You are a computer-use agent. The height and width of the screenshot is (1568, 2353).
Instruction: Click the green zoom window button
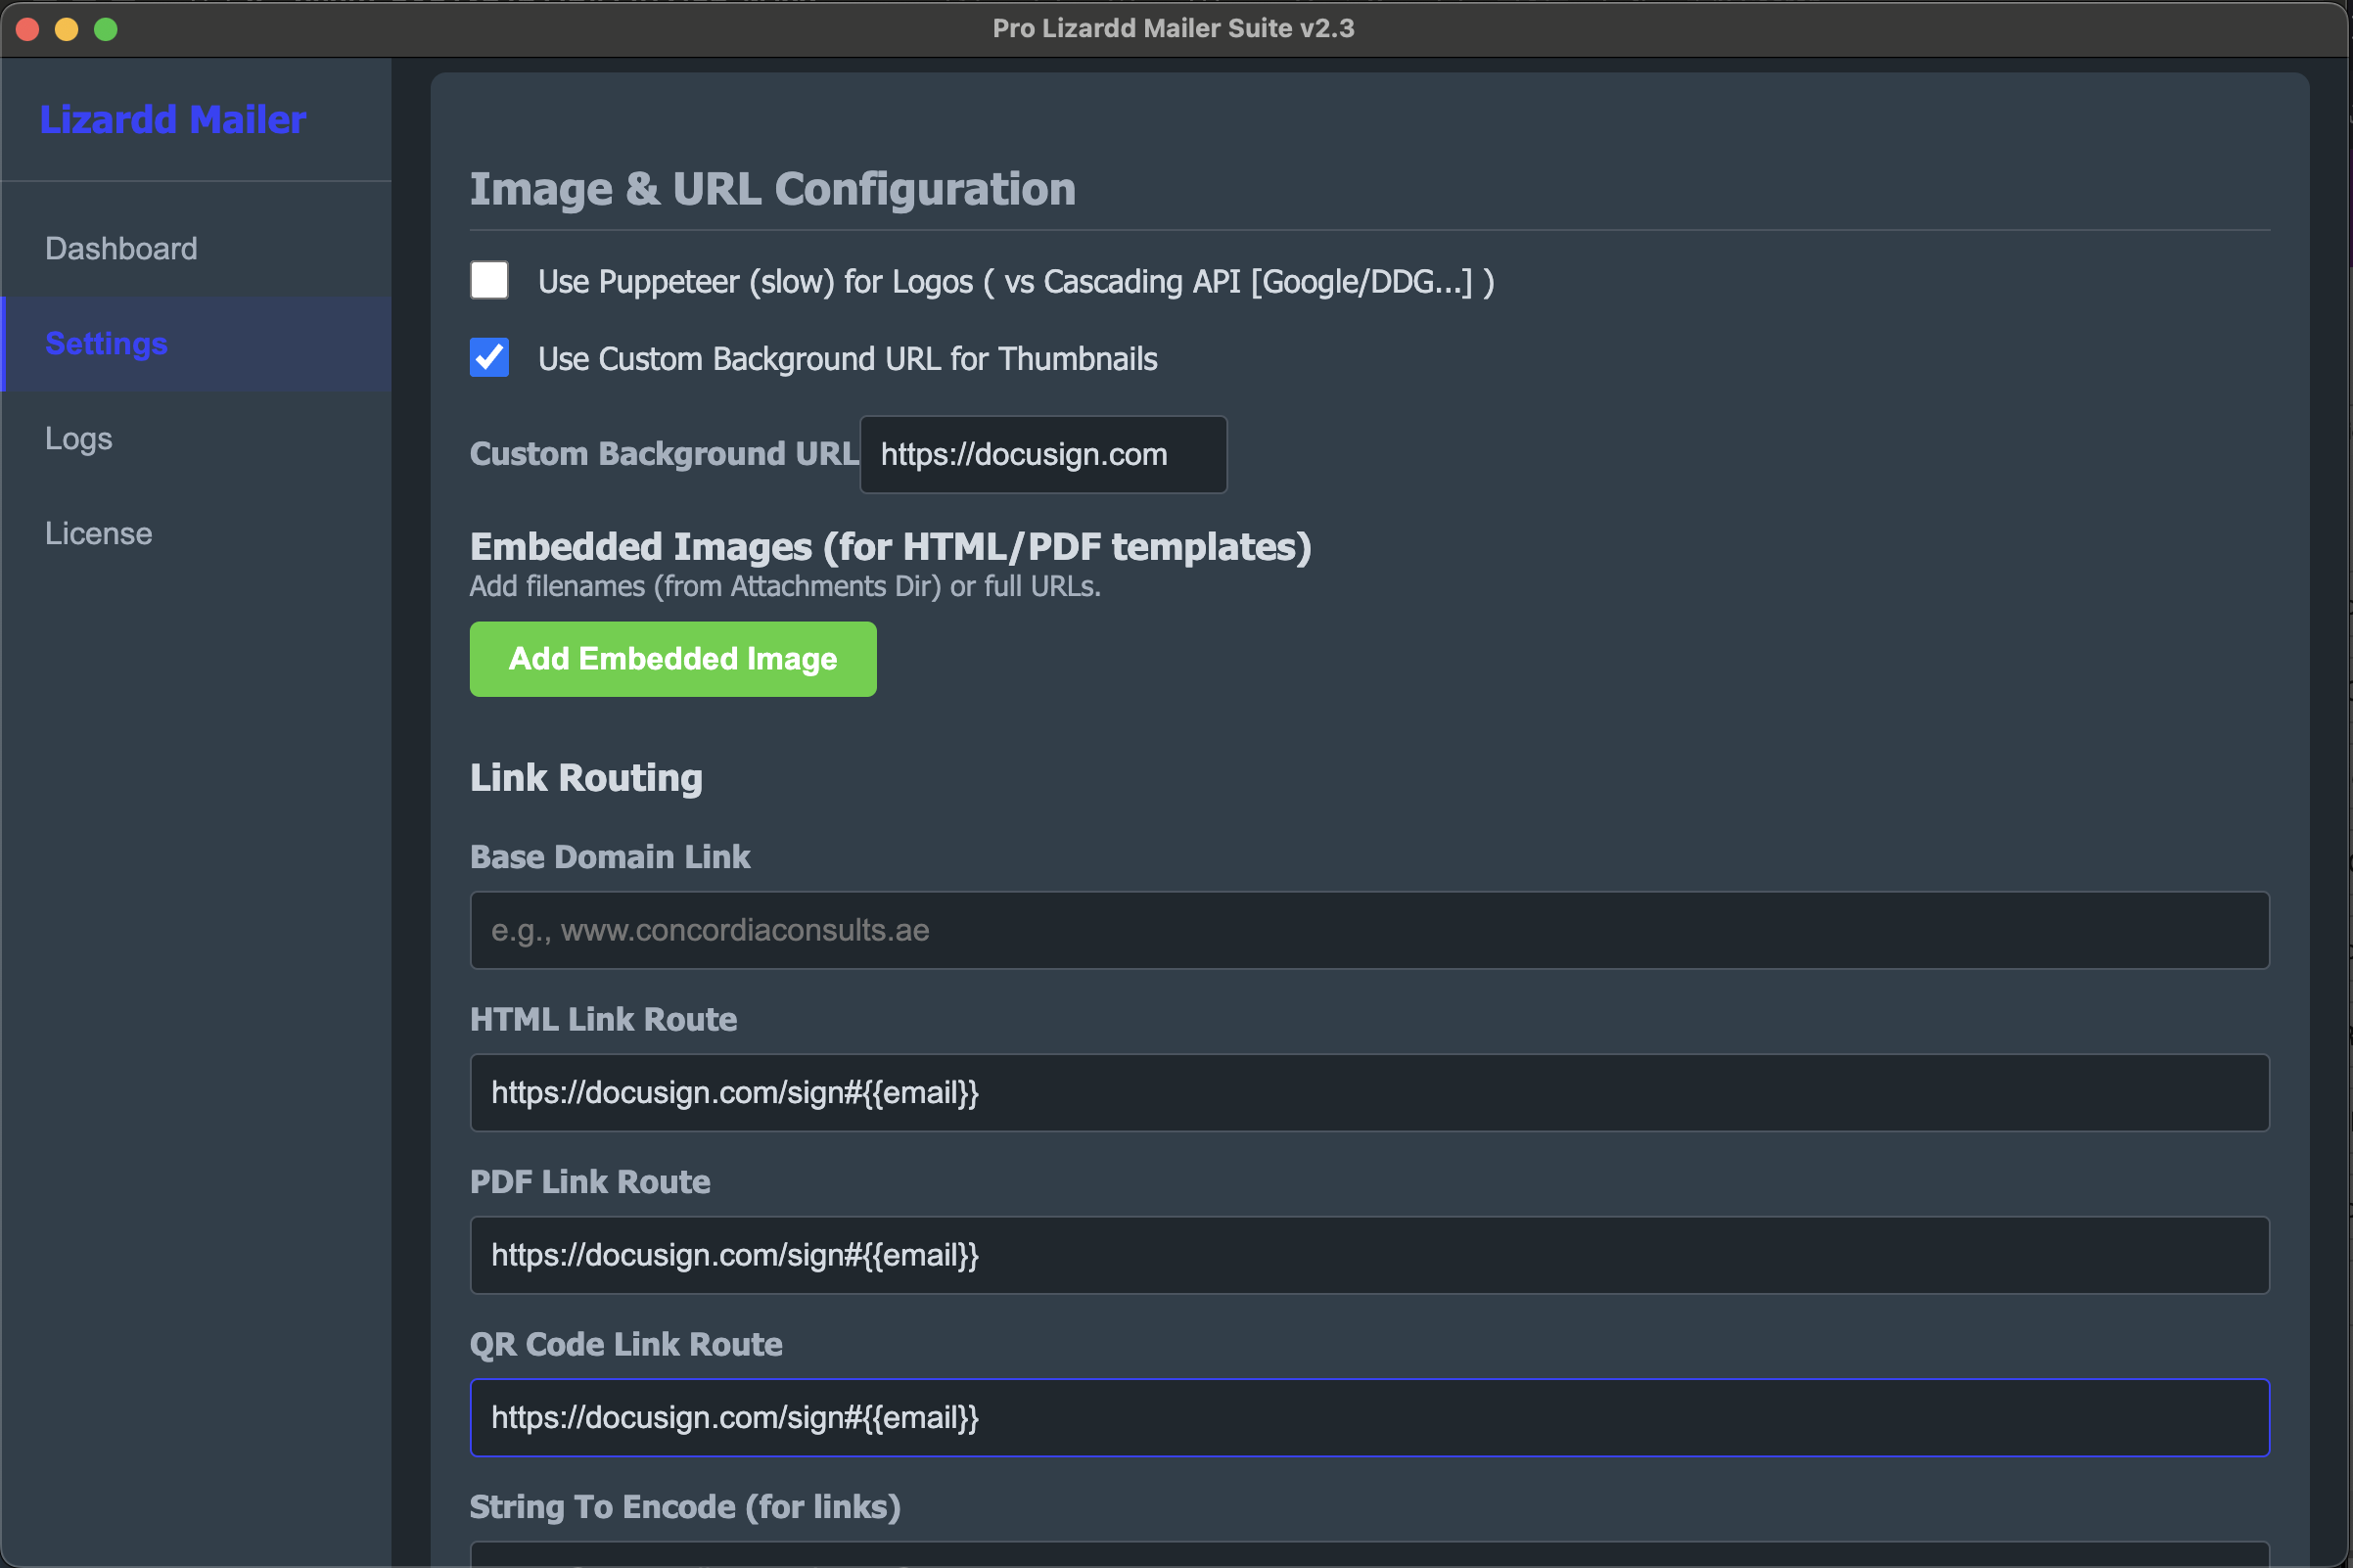point(106,29)
